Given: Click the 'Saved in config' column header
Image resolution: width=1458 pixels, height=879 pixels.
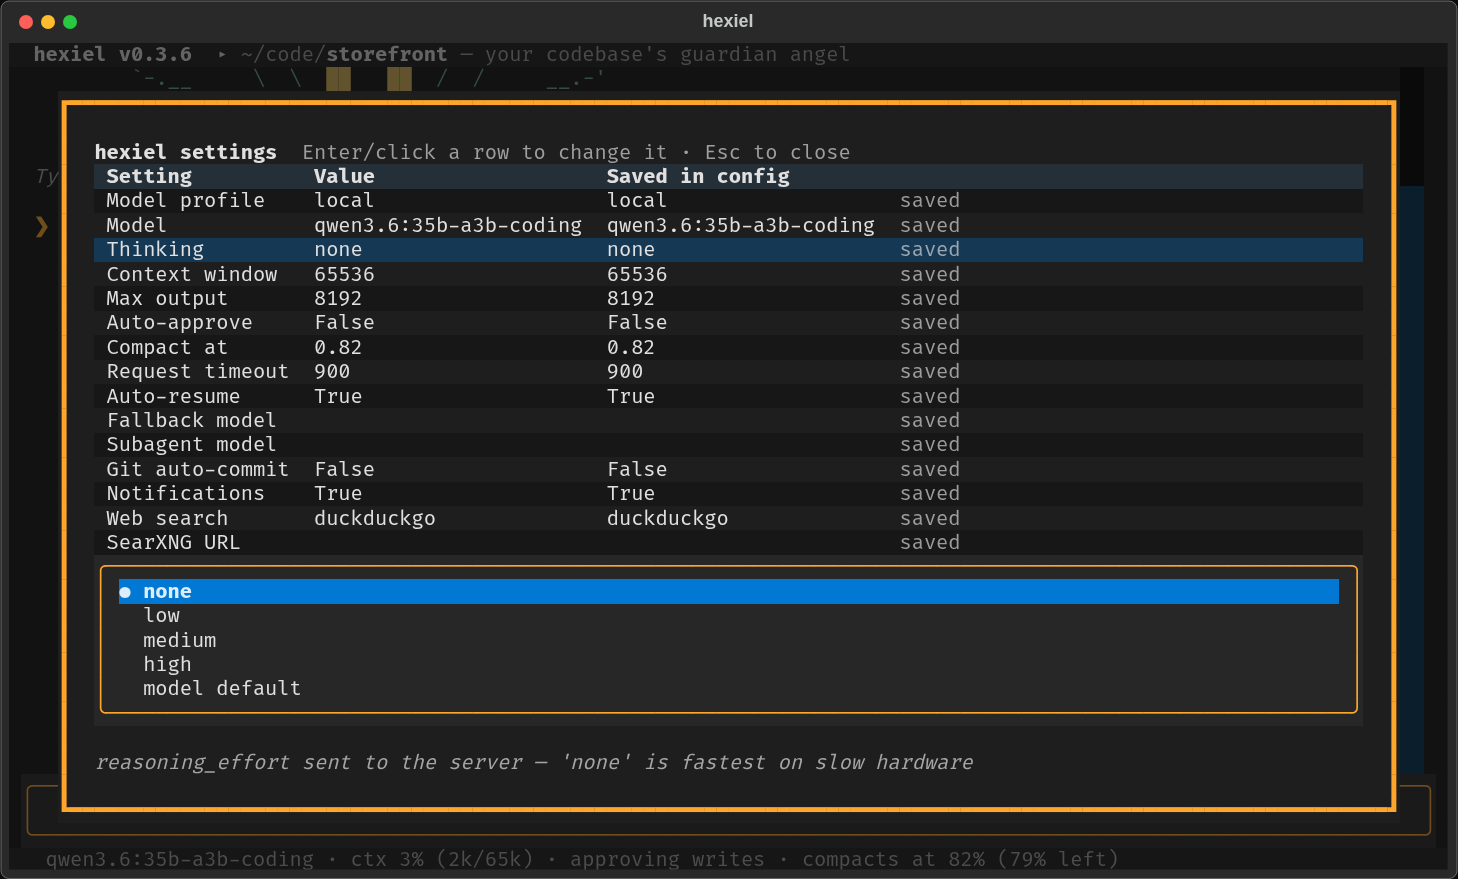Looking at the screenshot, I should (698, 176).
